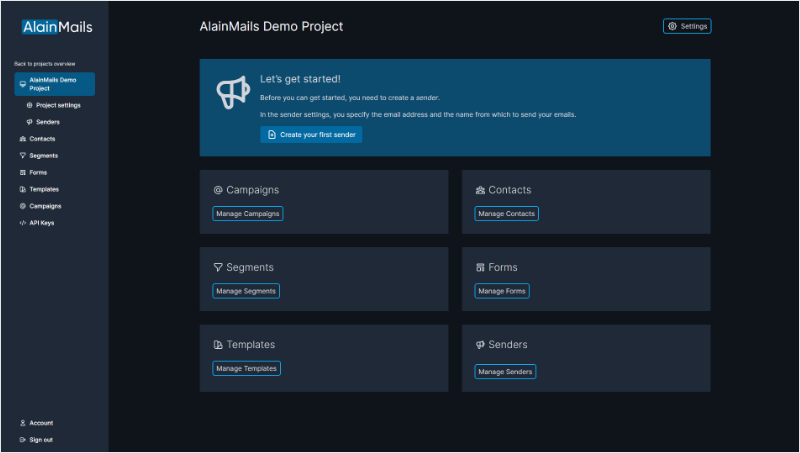Click the Contacts icon in the sidebar
Image resolution: width=800 pixels, height=453 pixels.
[x=22, y=139]
